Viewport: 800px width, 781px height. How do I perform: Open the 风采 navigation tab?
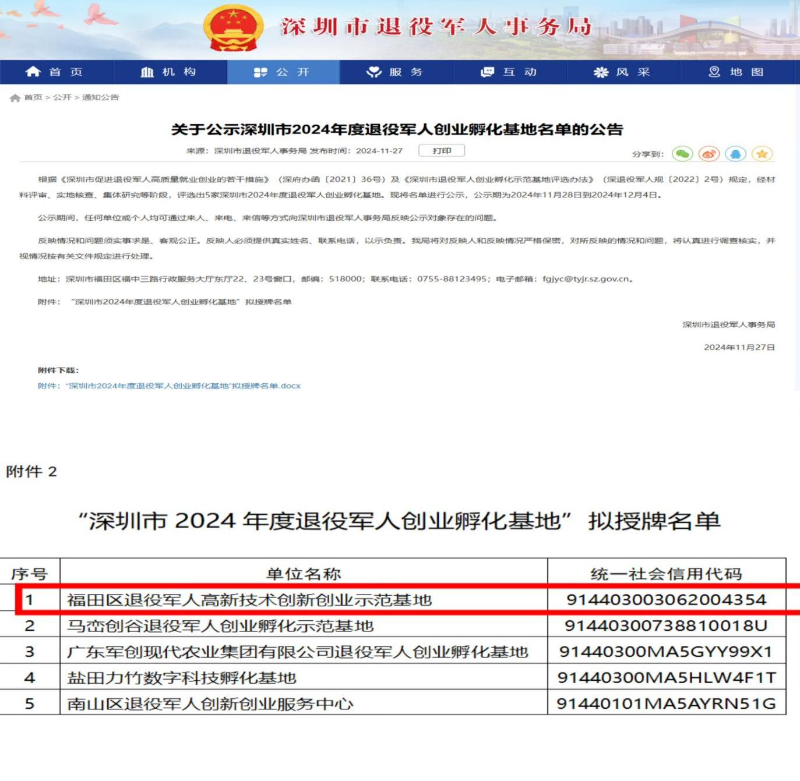(x=622, y=72)
